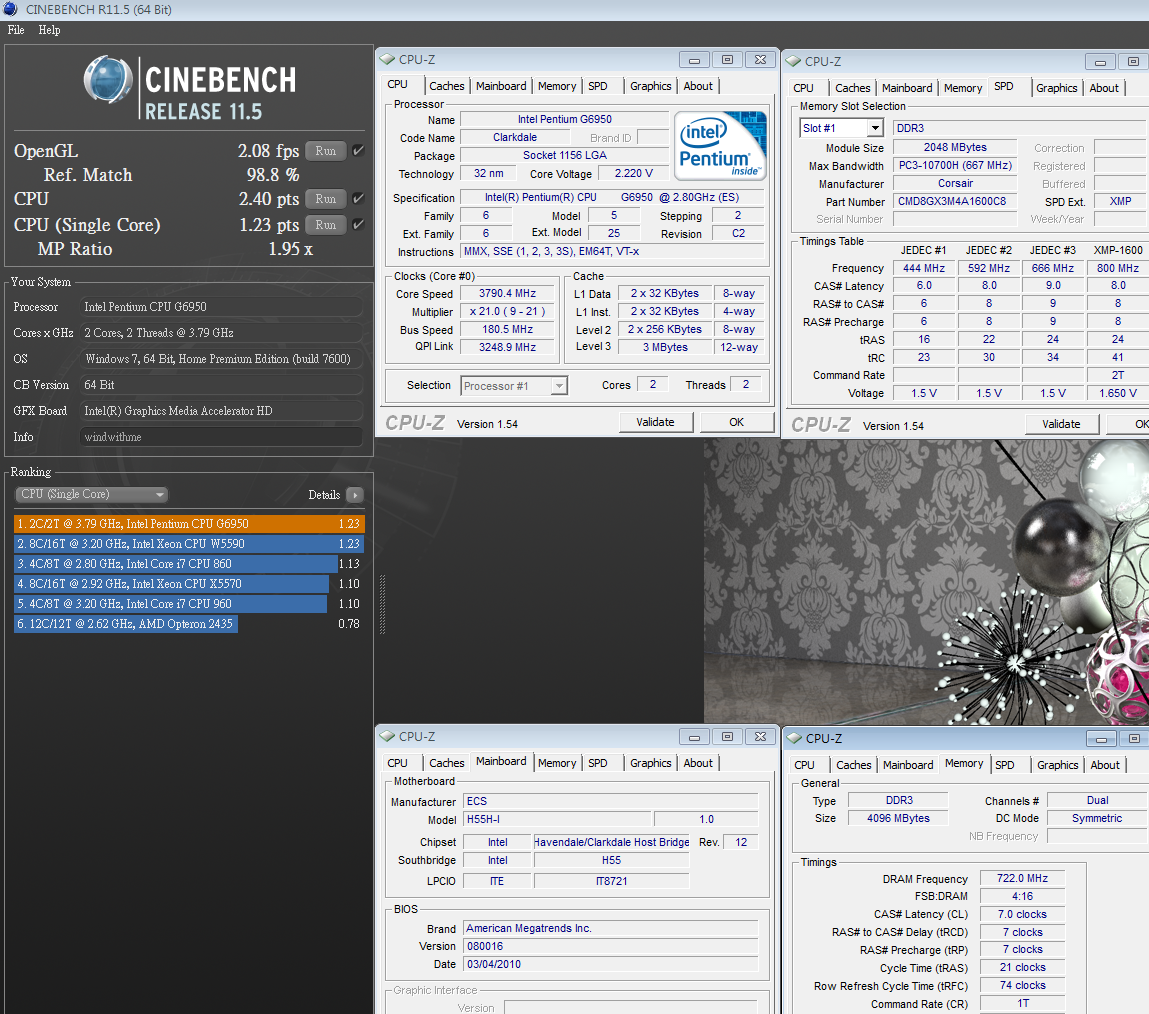The height and width of the screenshot is (1014, 1149).
Task: Run the OpenGL benchmark
Action: (x=325, y=151)
